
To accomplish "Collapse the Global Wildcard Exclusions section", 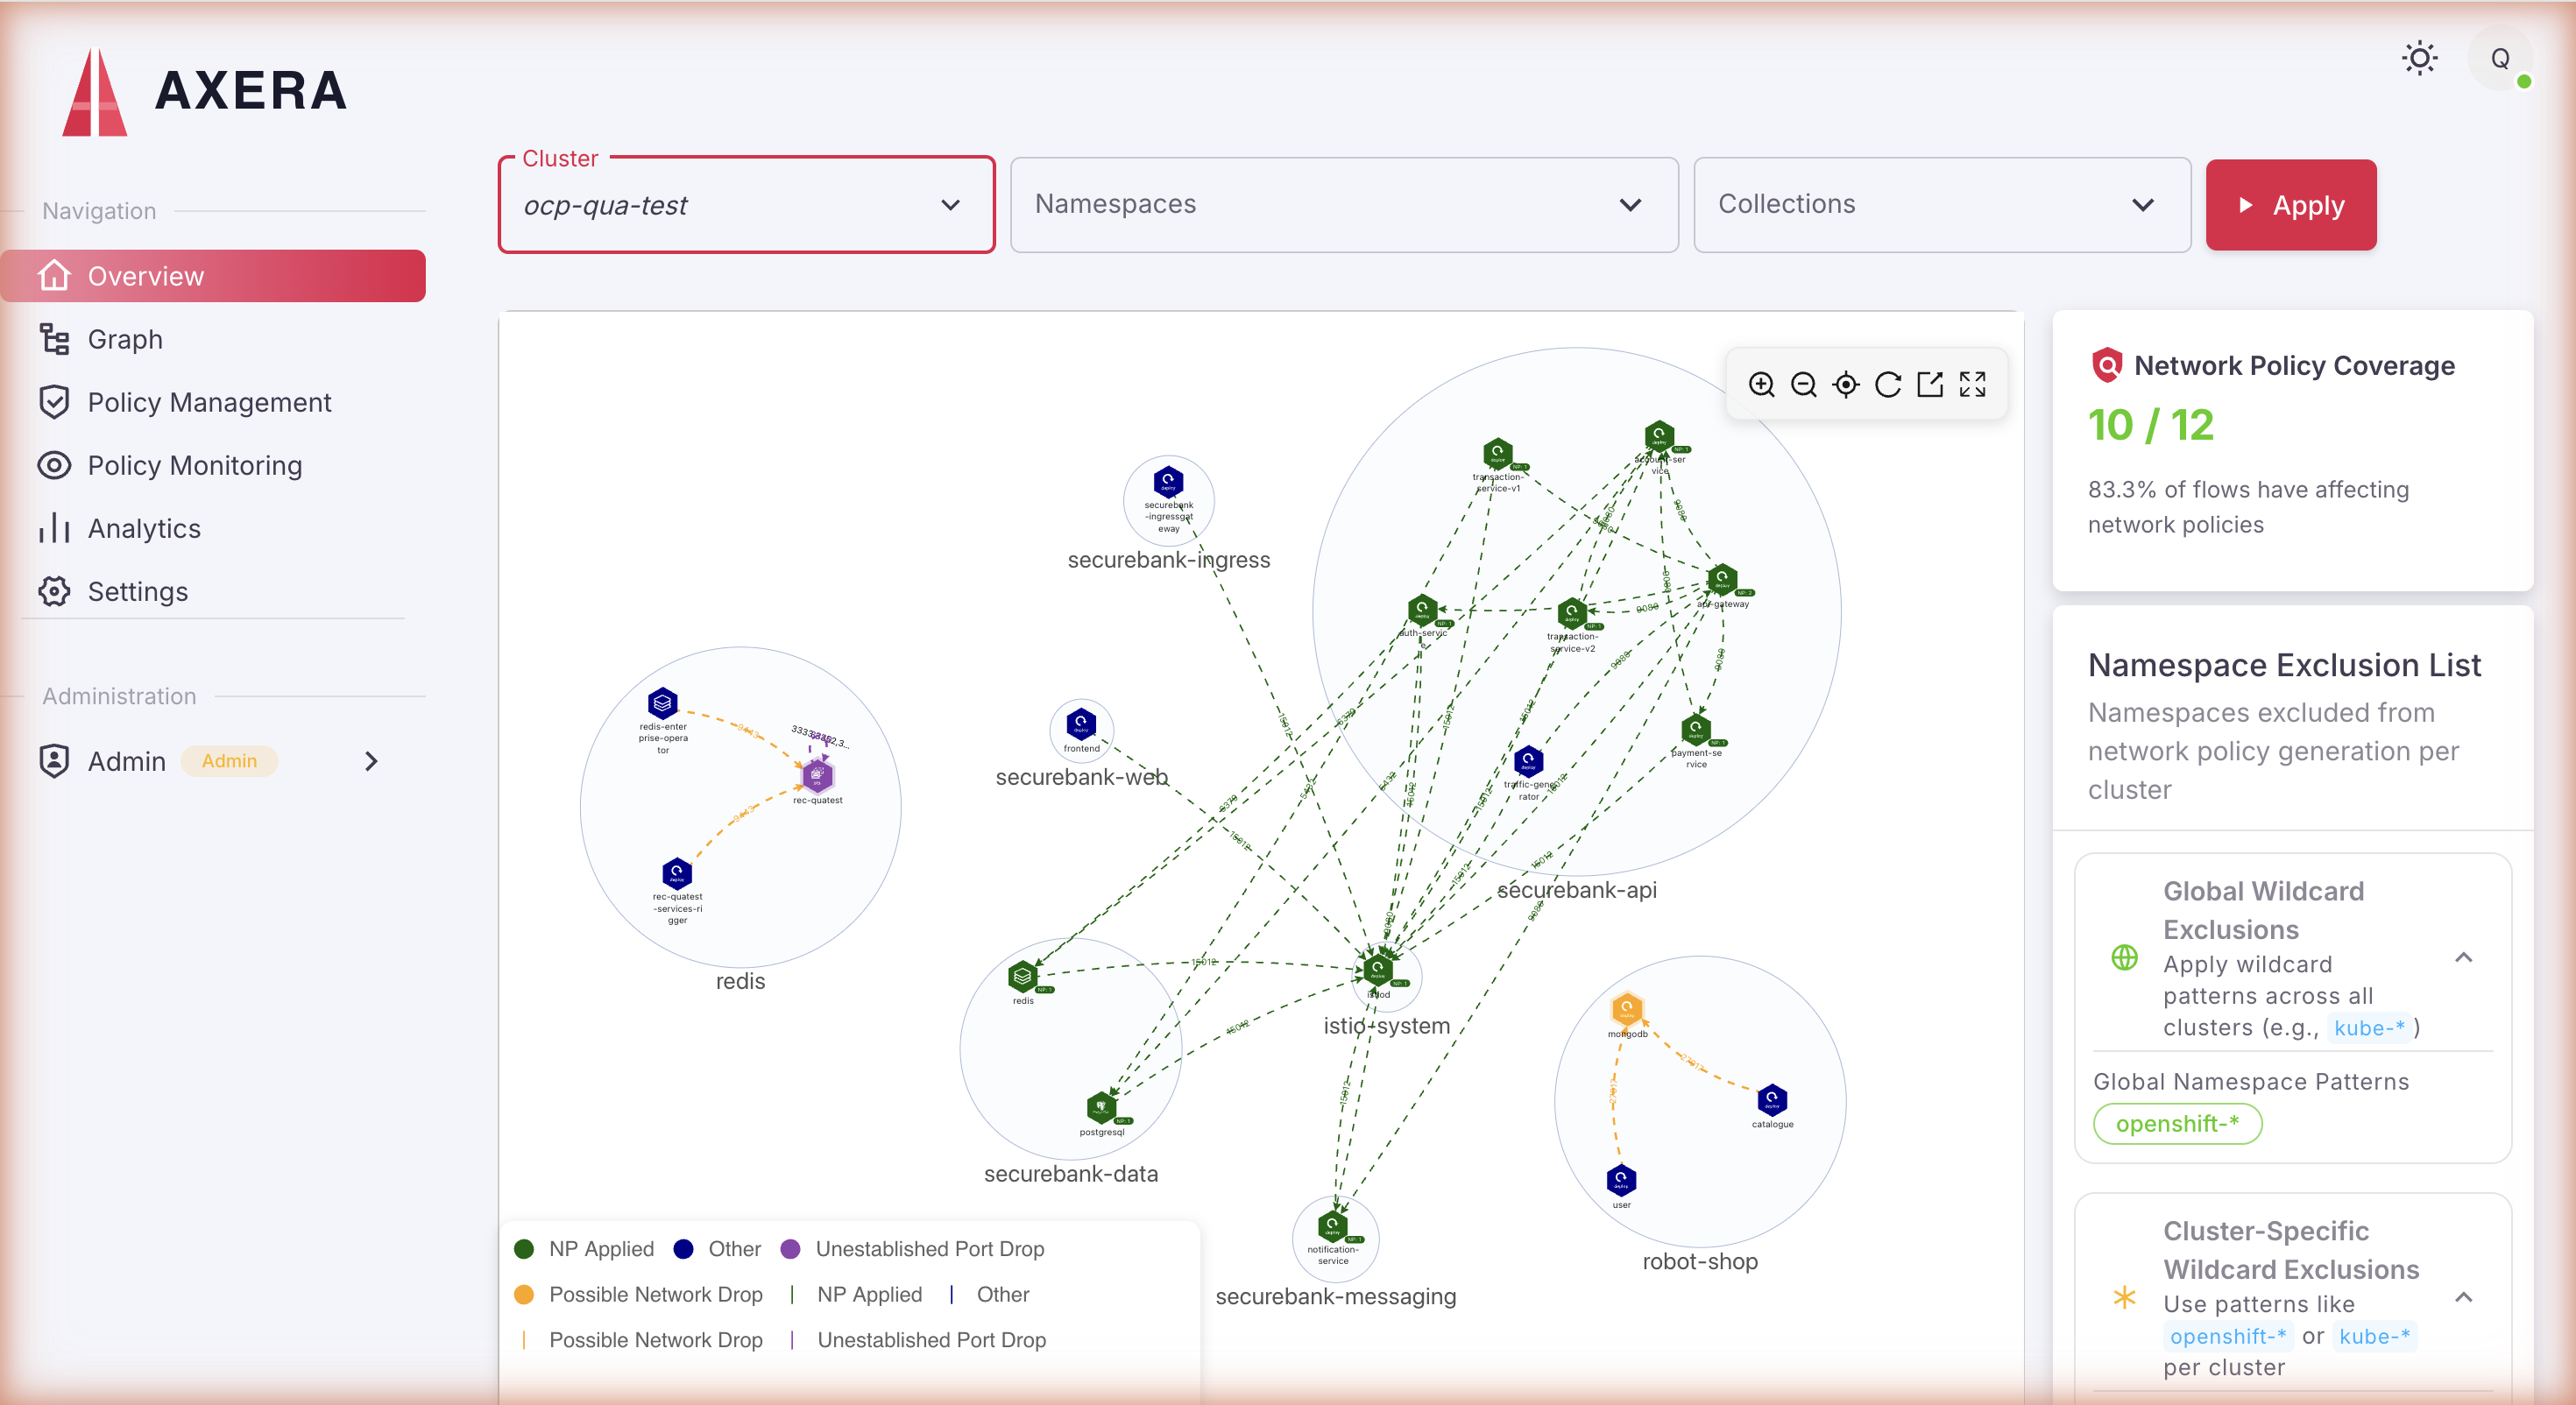I will [x=2463, y=958].
